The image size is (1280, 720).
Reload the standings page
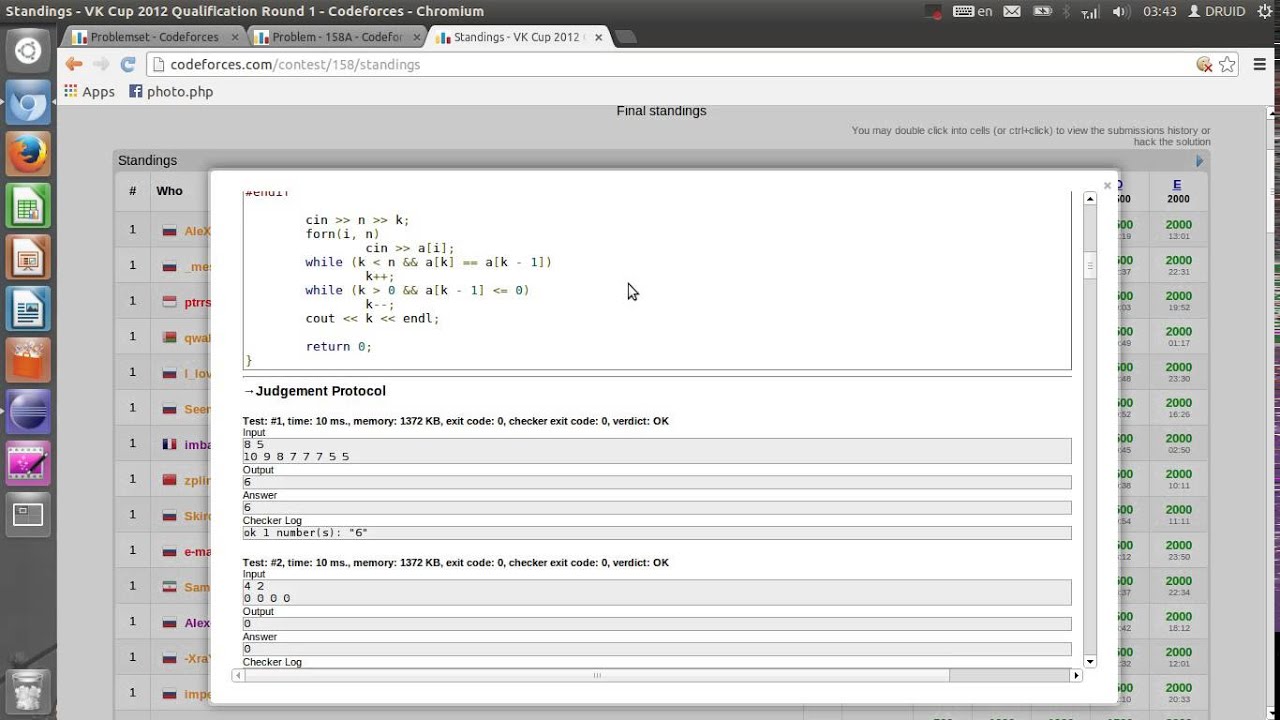[128, 64]
